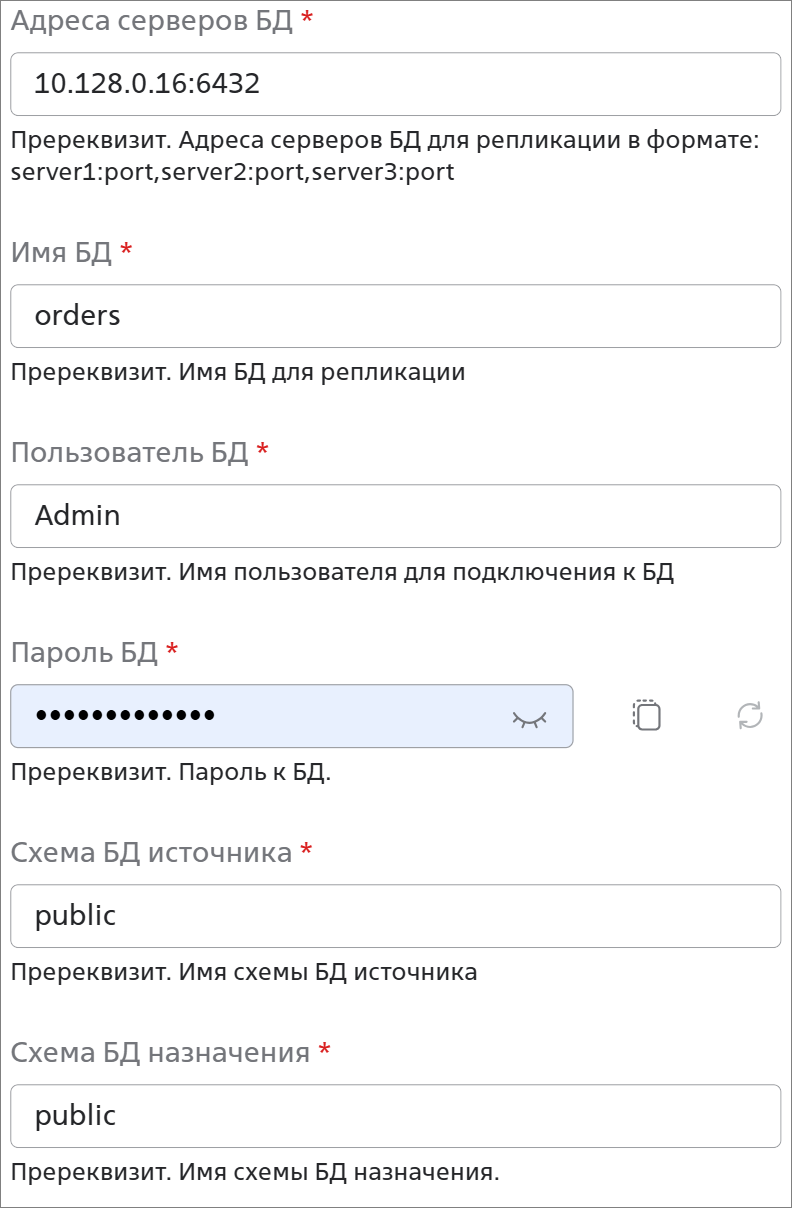
Task: Click the Пользователь БД label text
Action: tap(129, 452)
